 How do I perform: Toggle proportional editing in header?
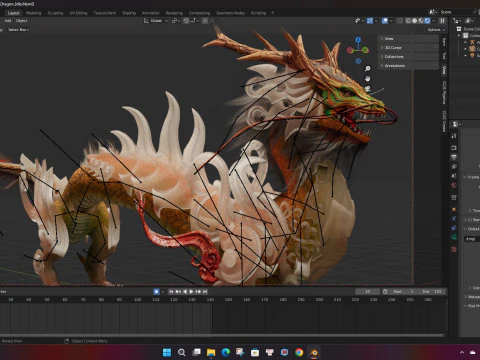[205, 21]
